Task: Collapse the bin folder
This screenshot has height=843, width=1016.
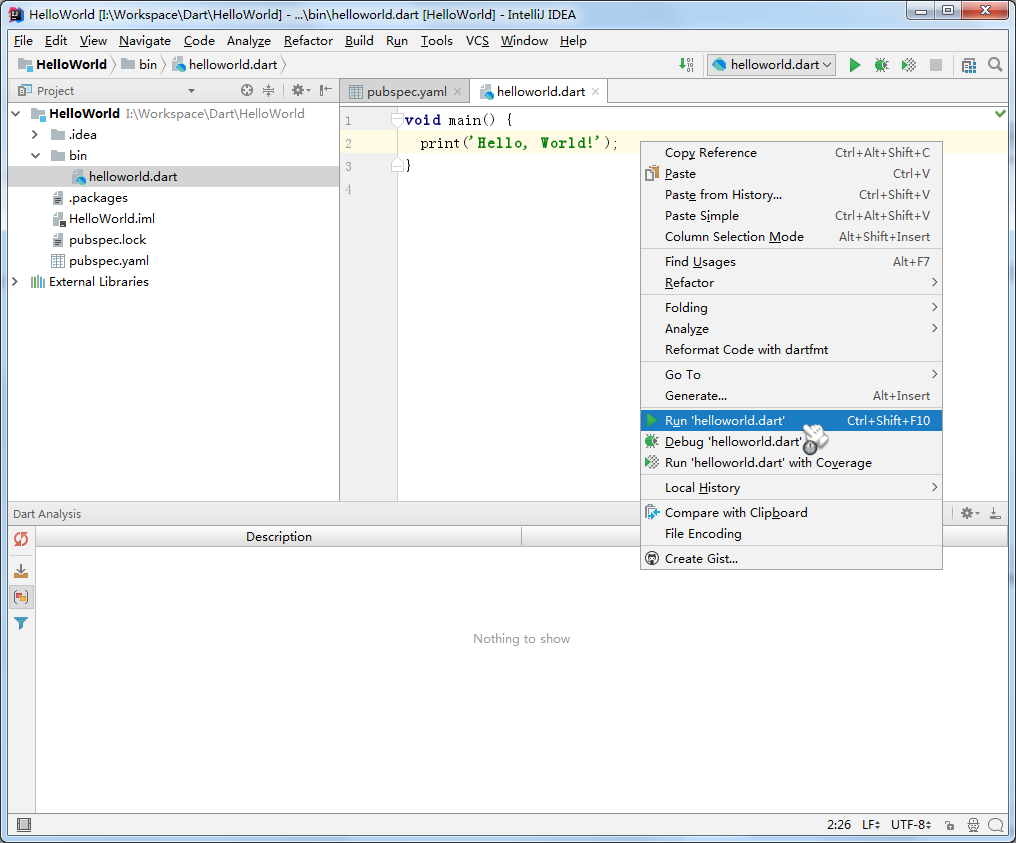Action: click(x=36, y=156)
